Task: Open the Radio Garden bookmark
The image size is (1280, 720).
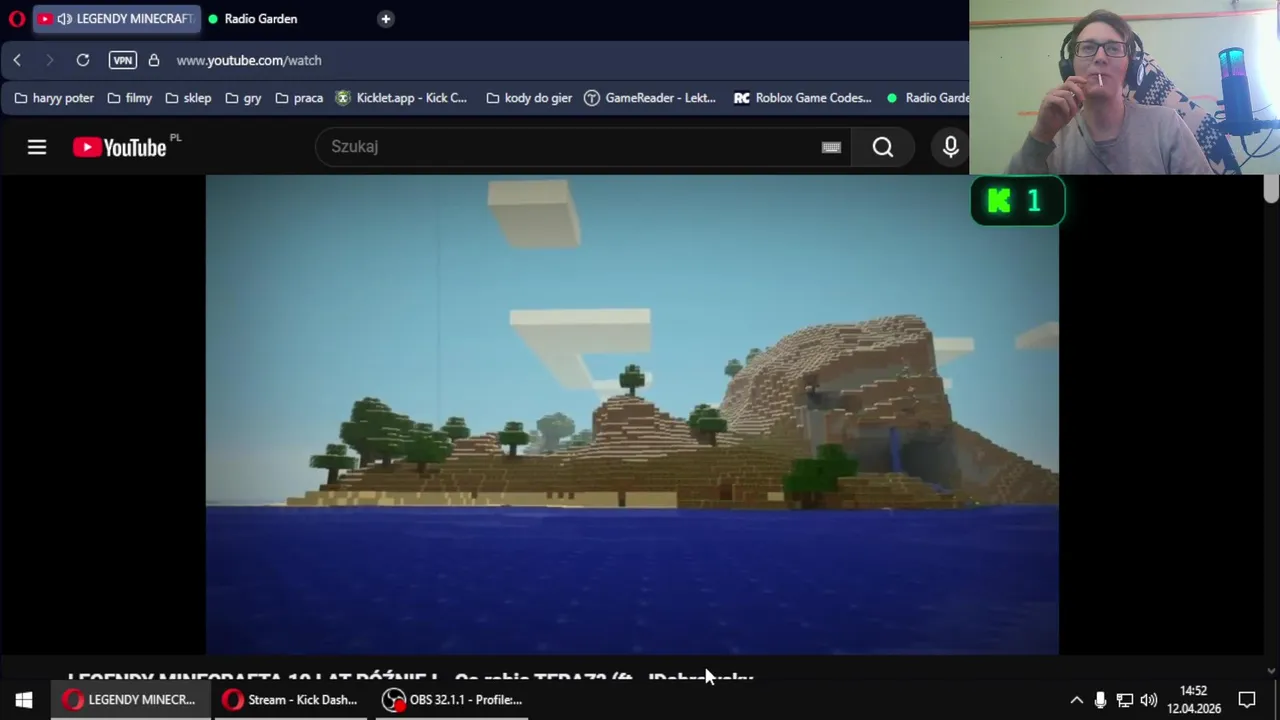Action: click(x=927, y=98)
